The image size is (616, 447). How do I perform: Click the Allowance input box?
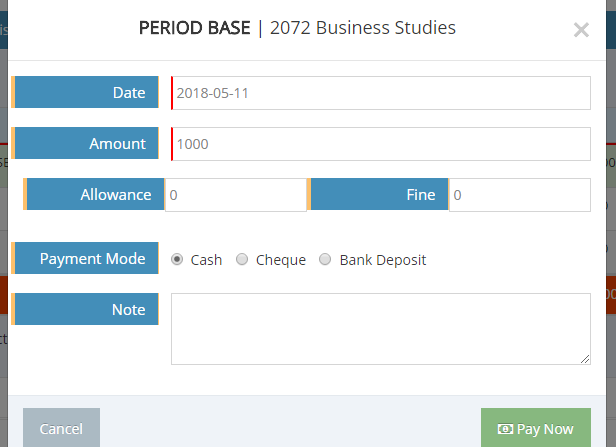pos(235,195)
